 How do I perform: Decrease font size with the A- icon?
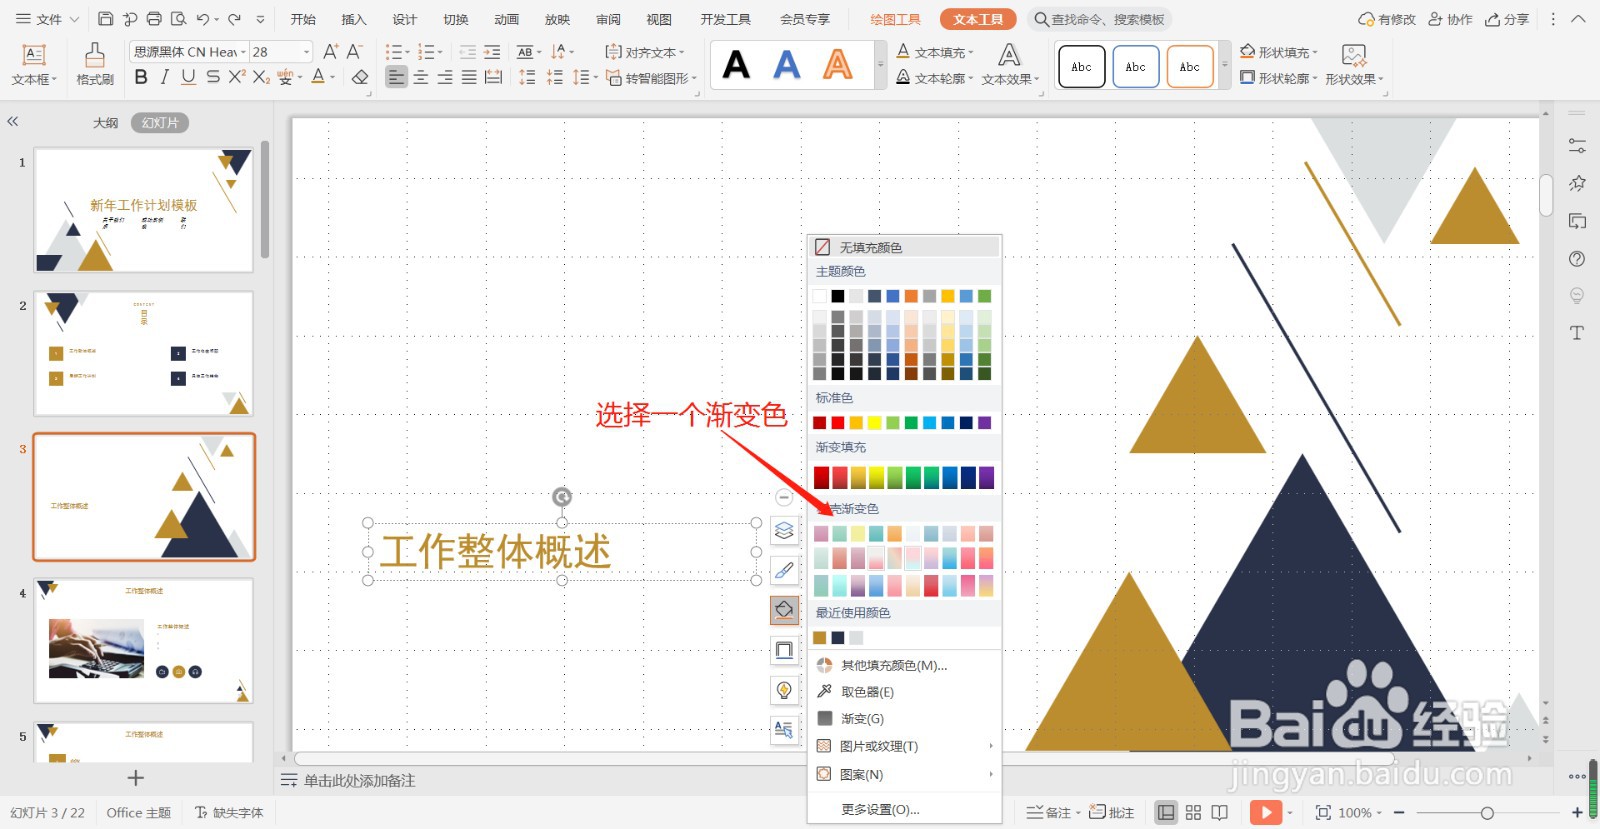coord(354,52)
